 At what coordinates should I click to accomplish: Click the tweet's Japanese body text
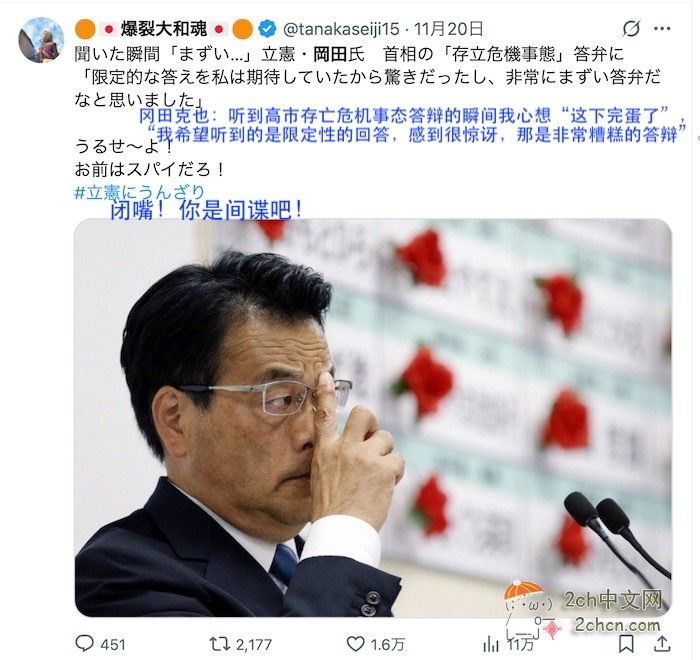367,76
